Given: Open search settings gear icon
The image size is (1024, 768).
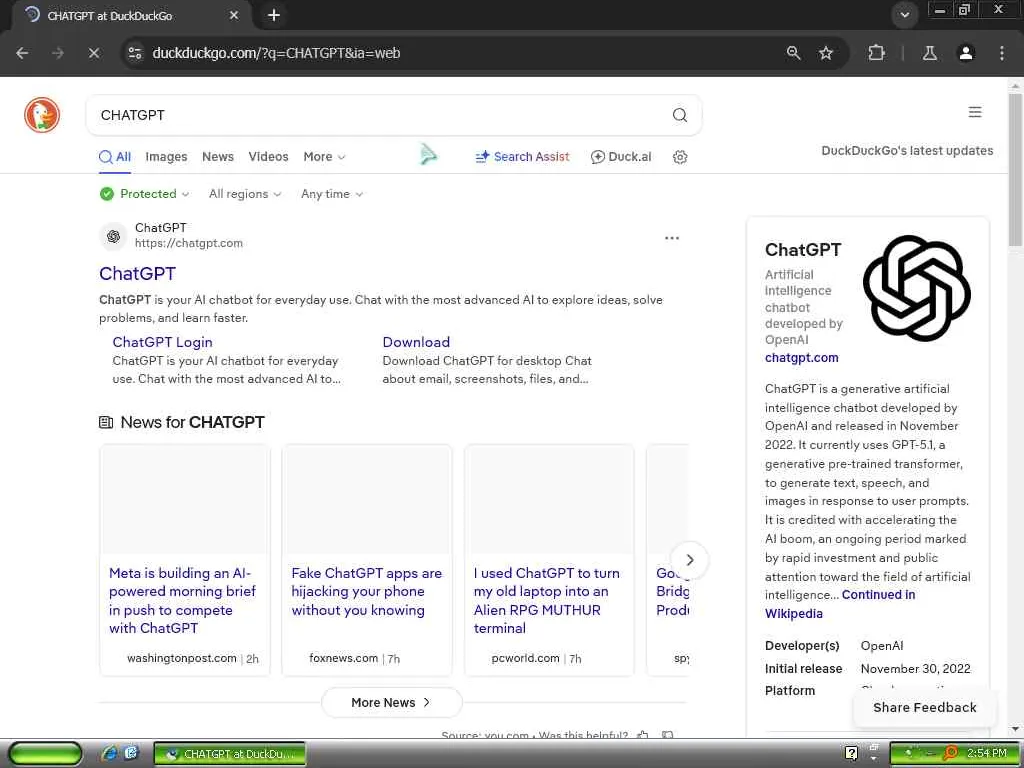Looking at the screenshot, I should 680,157.
